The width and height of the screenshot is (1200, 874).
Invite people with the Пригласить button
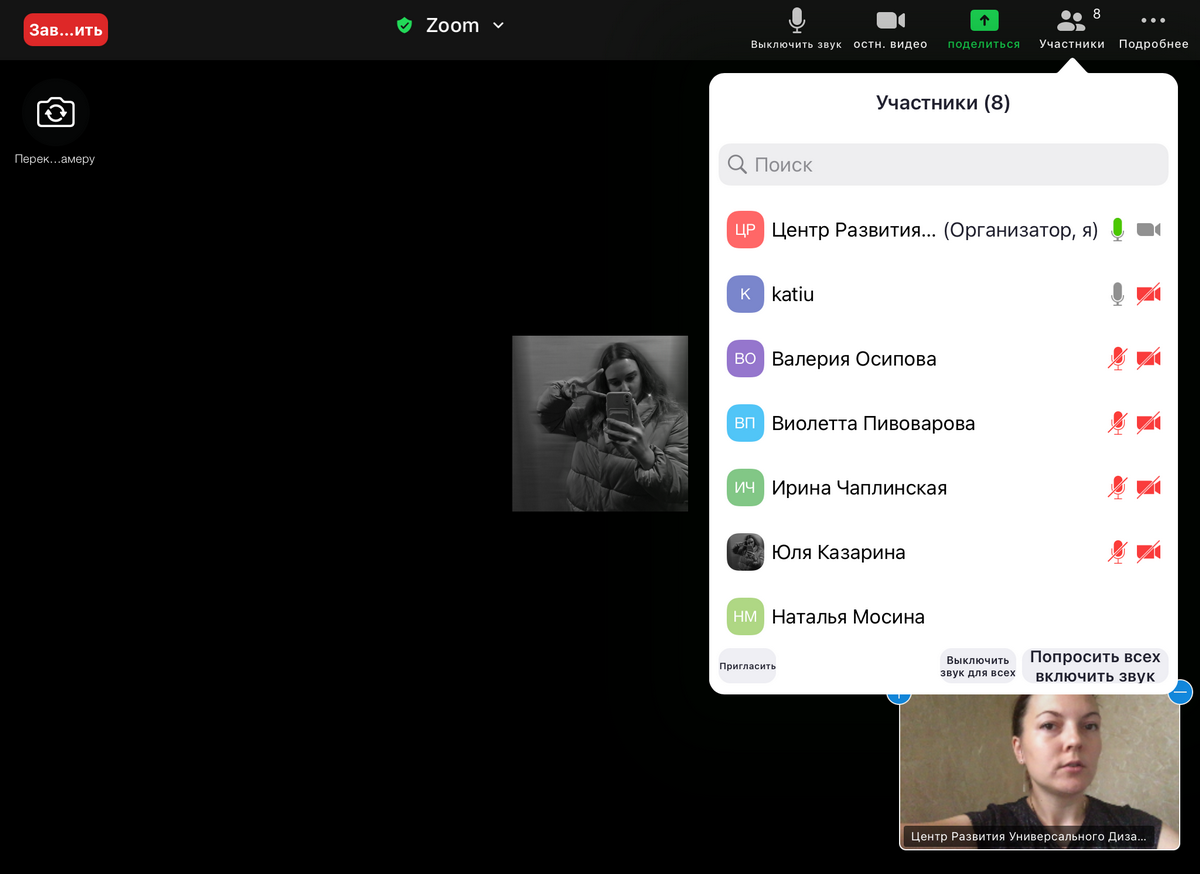(x=747, y=666)
